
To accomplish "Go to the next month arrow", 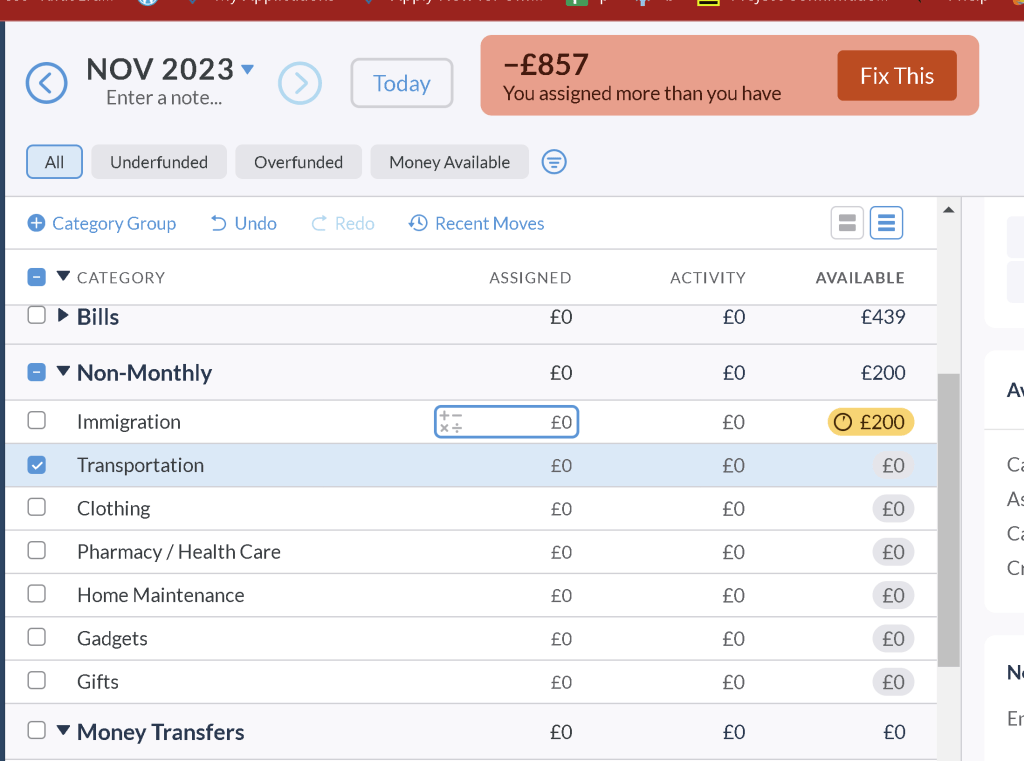I will point(300,83).
